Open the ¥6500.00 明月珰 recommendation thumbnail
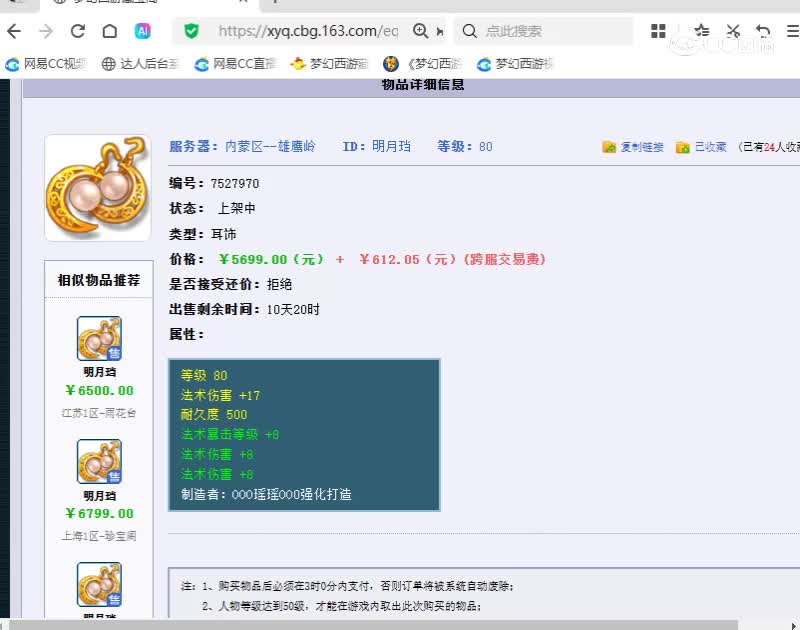Viewport: 800px width, 630px height. point(99,338)
